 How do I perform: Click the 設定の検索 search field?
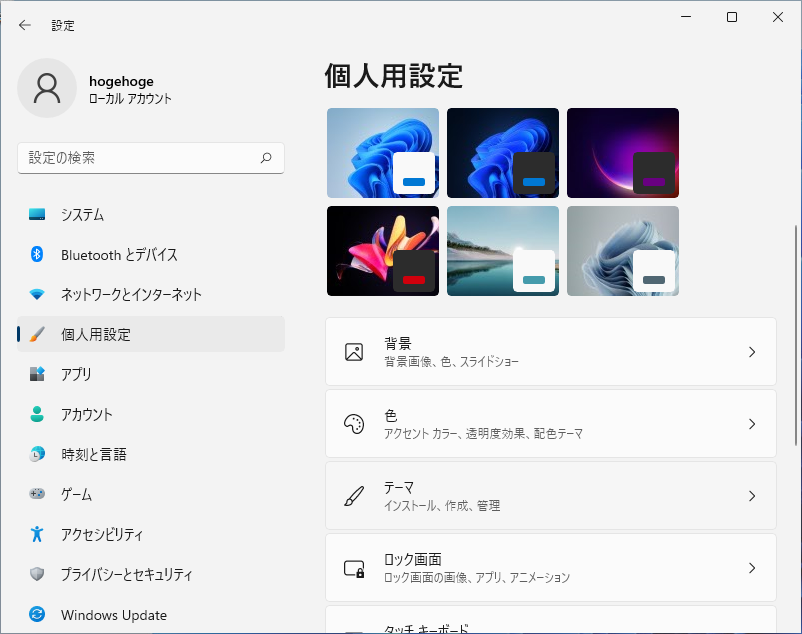pyautogui.click(x=151, y=158)
